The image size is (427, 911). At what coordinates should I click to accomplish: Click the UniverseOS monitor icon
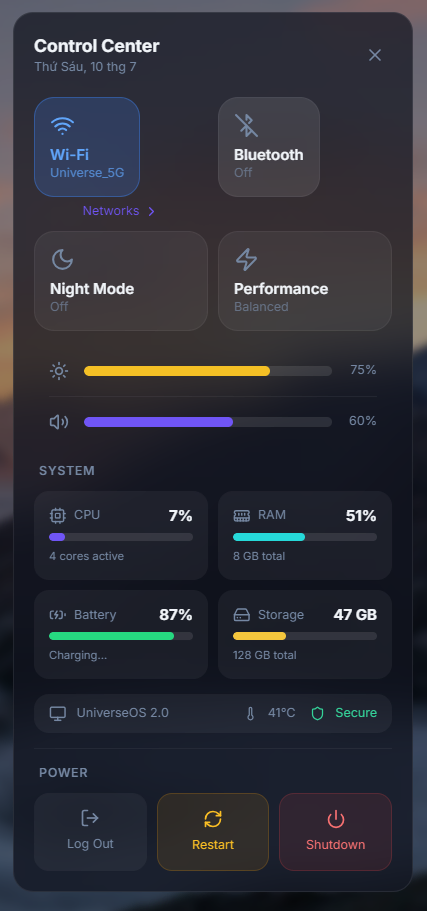tap(58, 713)
